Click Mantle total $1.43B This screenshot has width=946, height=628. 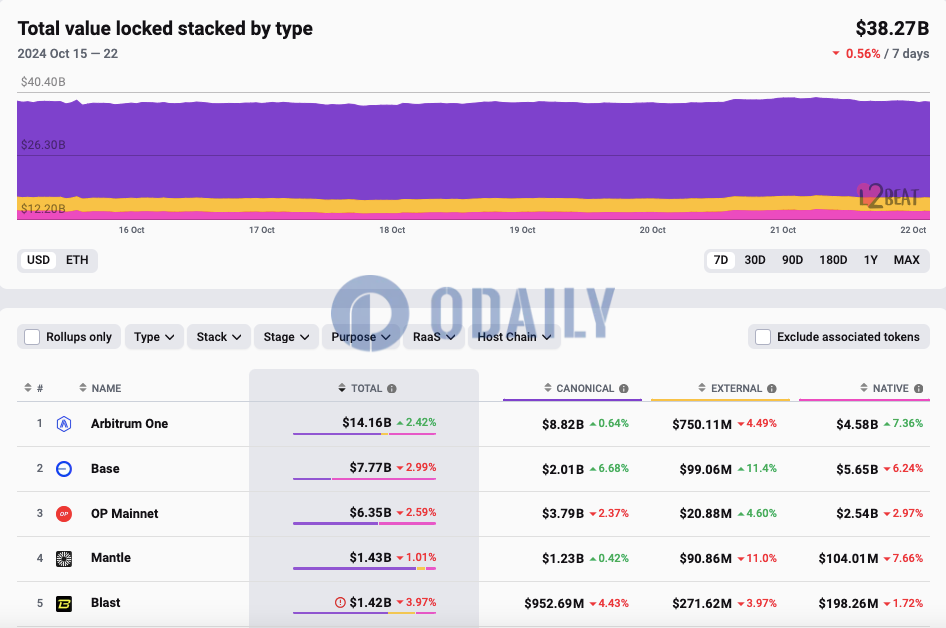pos(370,557)
